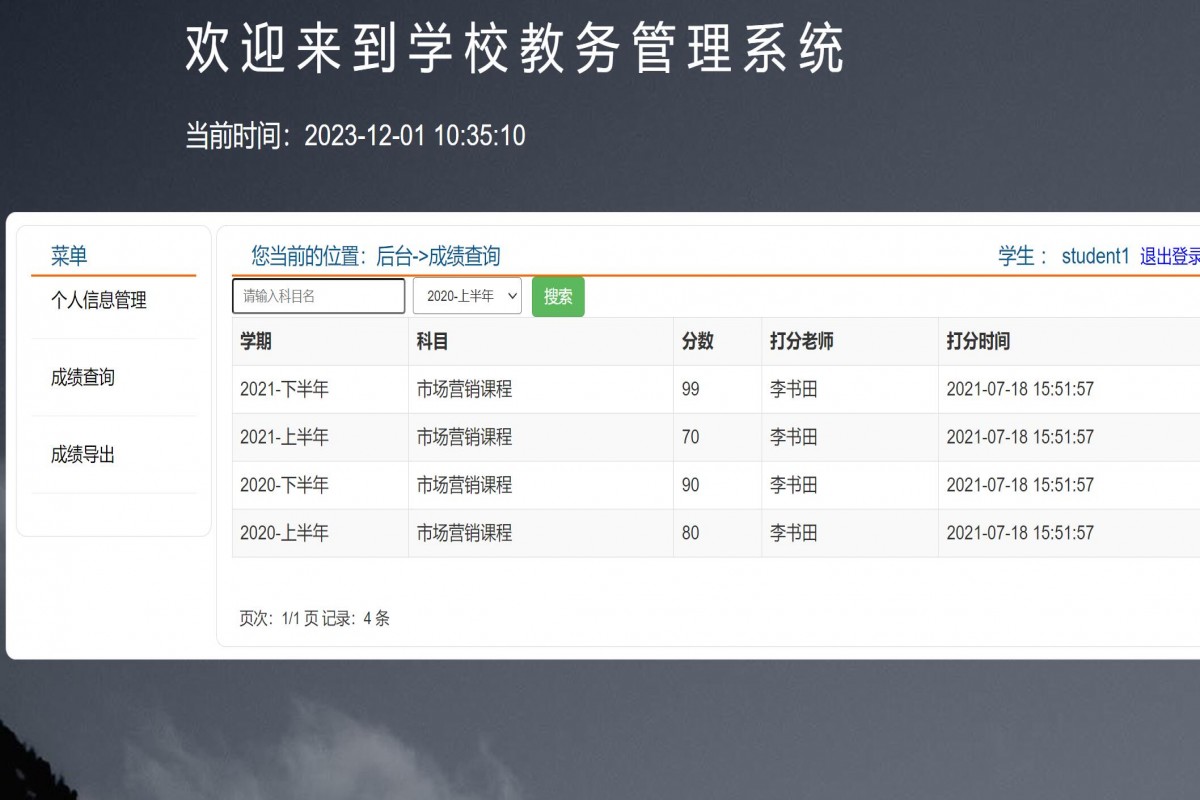The height and width of the screenshot is (800, 1200).
Task: Select 成绩查询 in the sidebar menu
Action: [81, 377]
